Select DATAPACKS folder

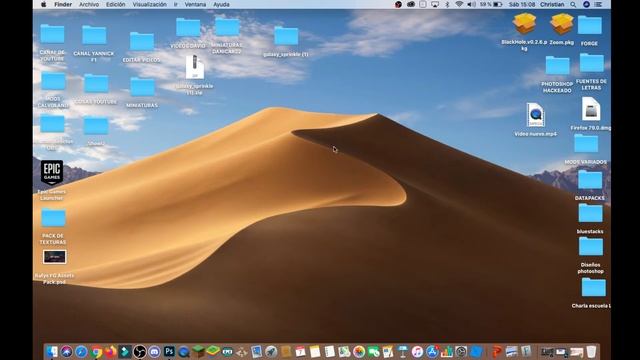tap(590, 180)
